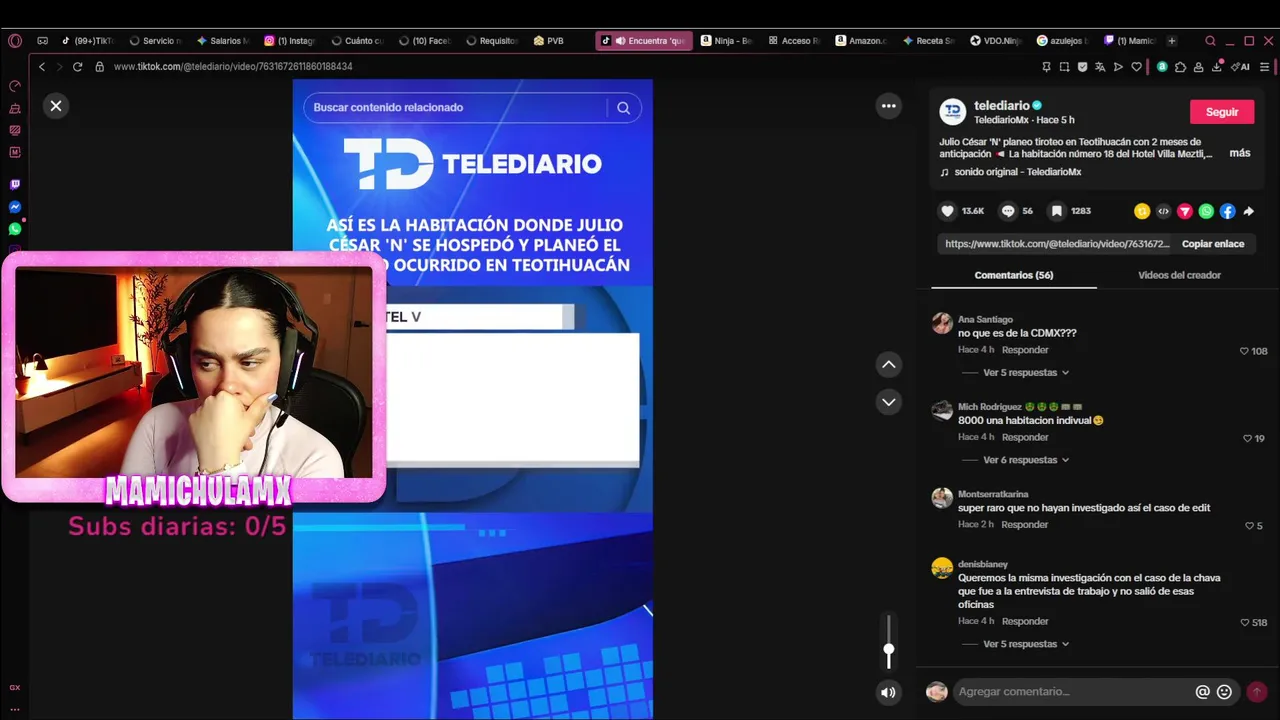Bookmark page with toolbar heart icon
The height and width of the screenshot is (720, 1280).
pyautogui.click(x=1136, y=67)
